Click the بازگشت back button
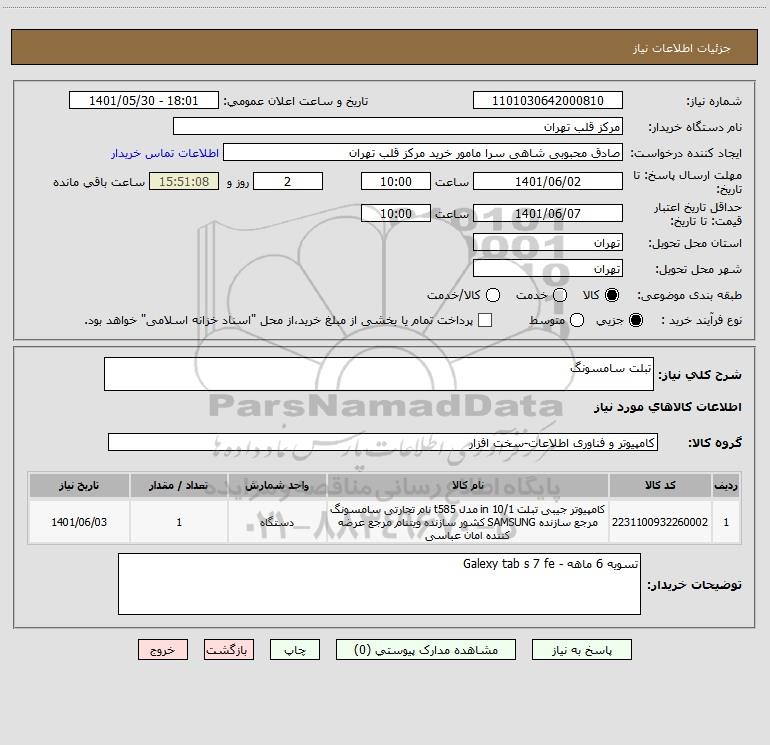Screen dimensions: 770x745 point(229,650)
